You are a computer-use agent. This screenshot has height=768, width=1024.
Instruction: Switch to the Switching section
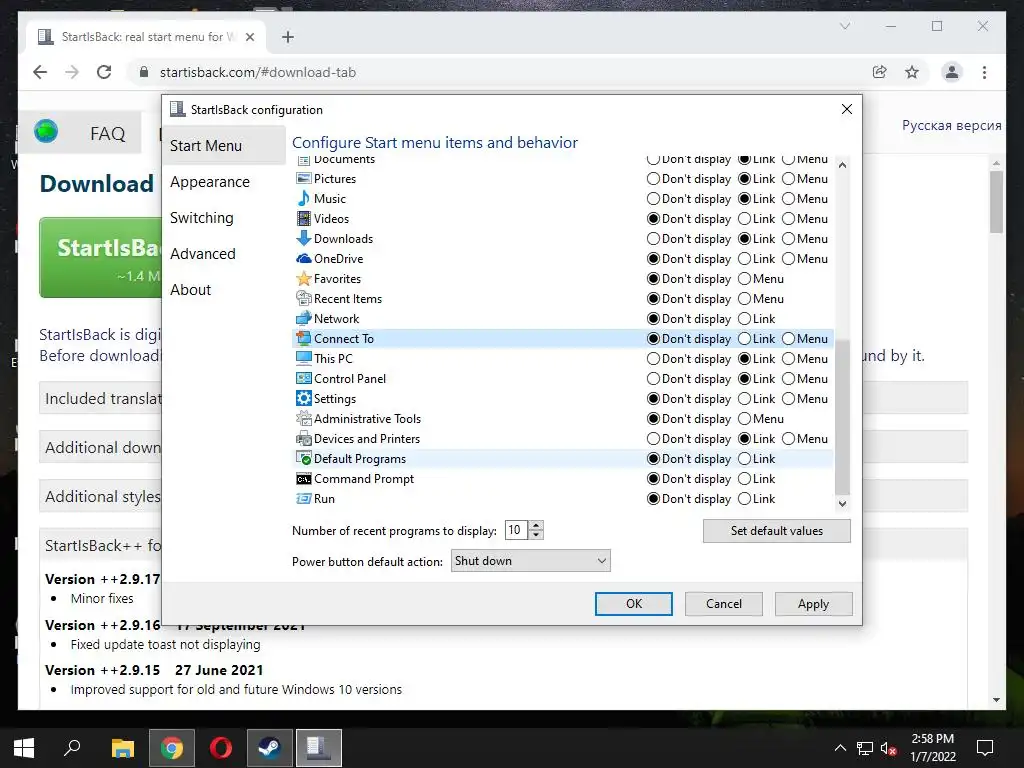201,217
